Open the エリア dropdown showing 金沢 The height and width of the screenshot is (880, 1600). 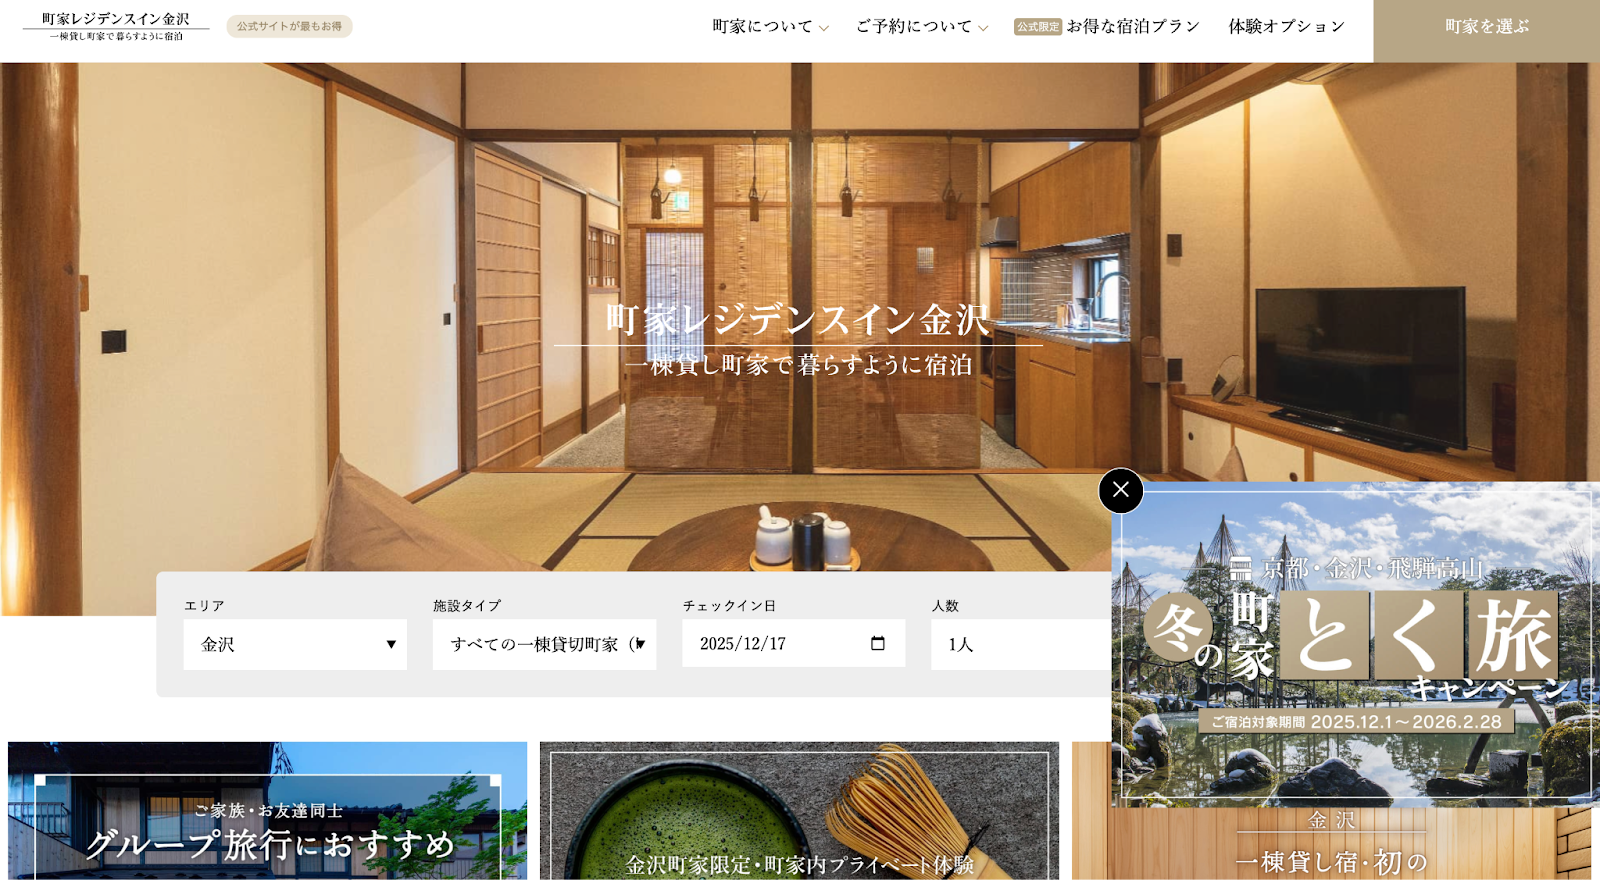[295, 644]
